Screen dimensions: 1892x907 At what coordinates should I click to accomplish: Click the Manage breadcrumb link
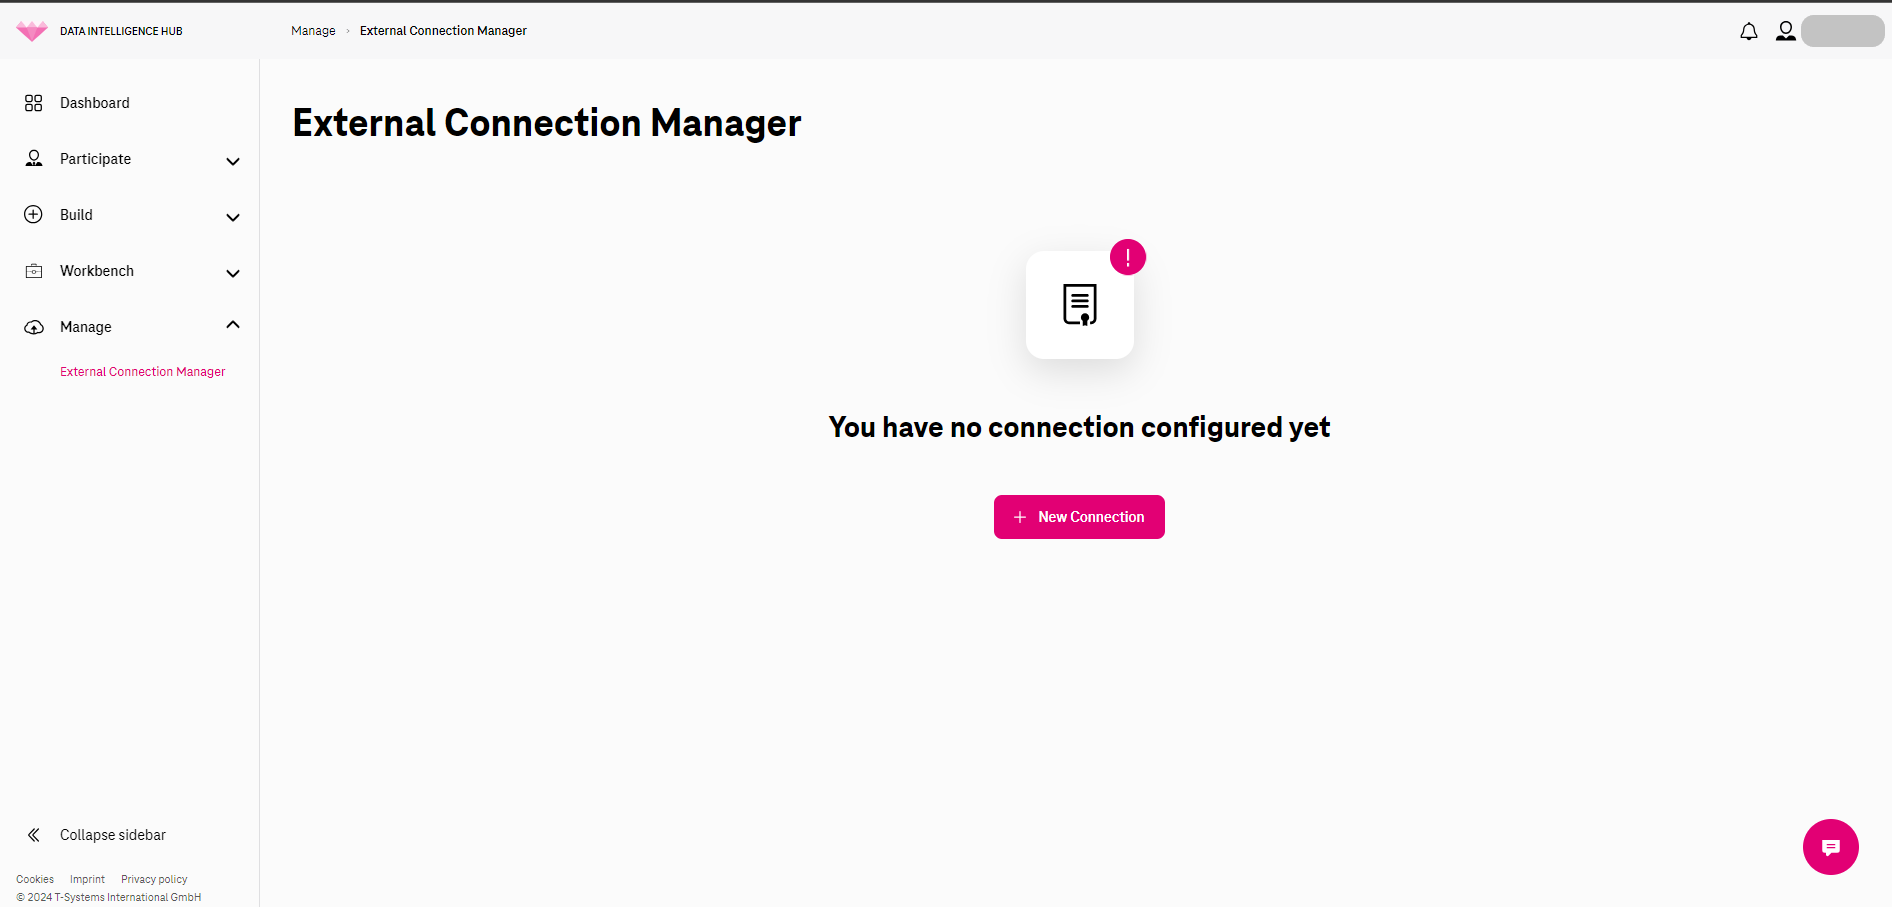[313, 31]
